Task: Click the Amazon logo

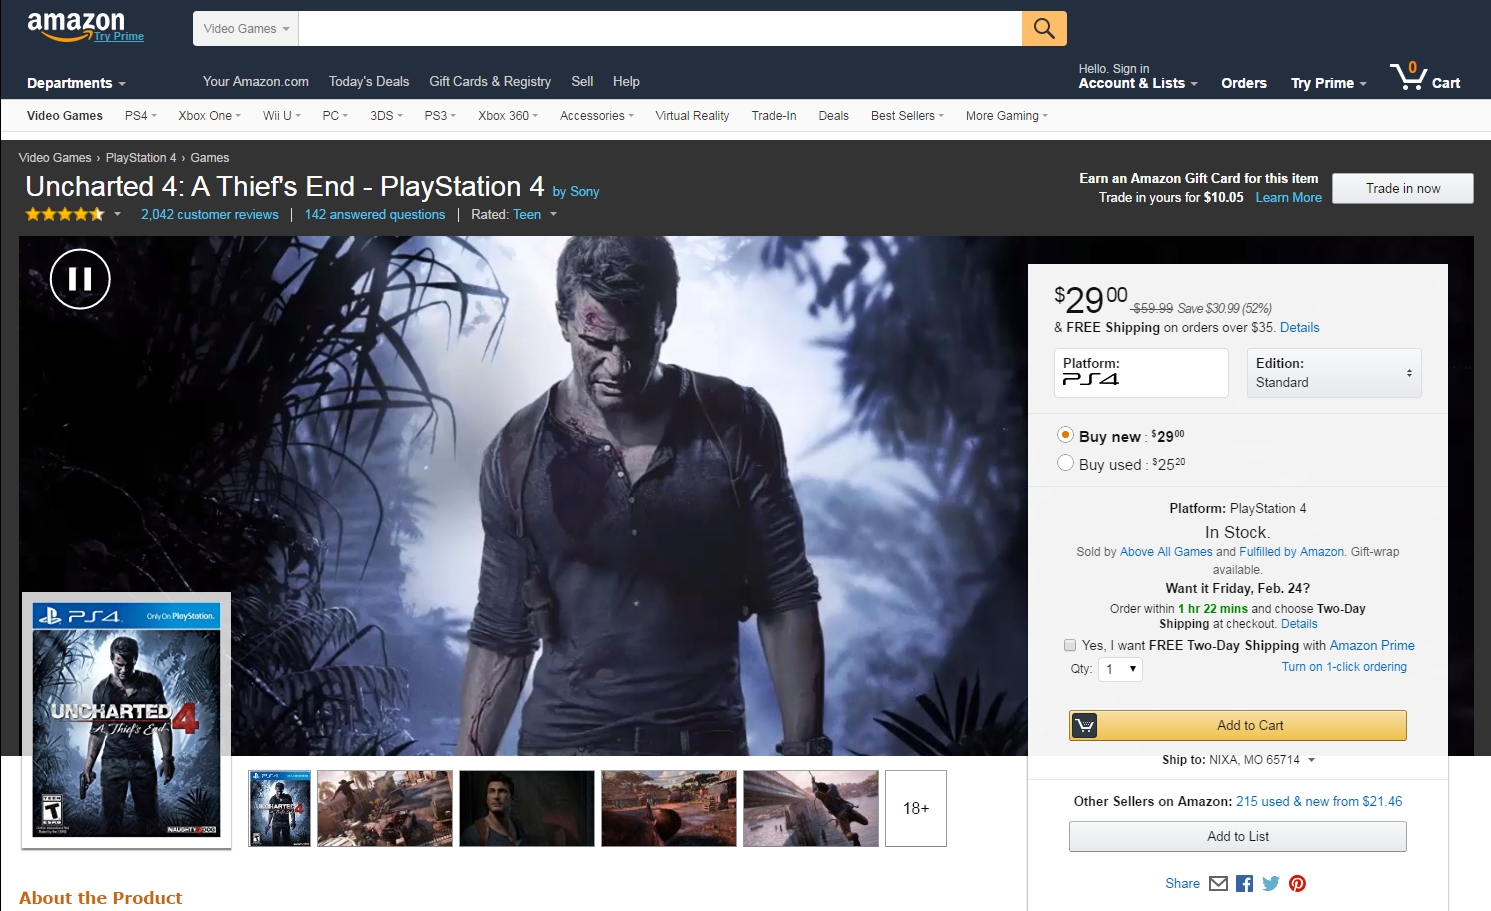Action: click(76, 26)
